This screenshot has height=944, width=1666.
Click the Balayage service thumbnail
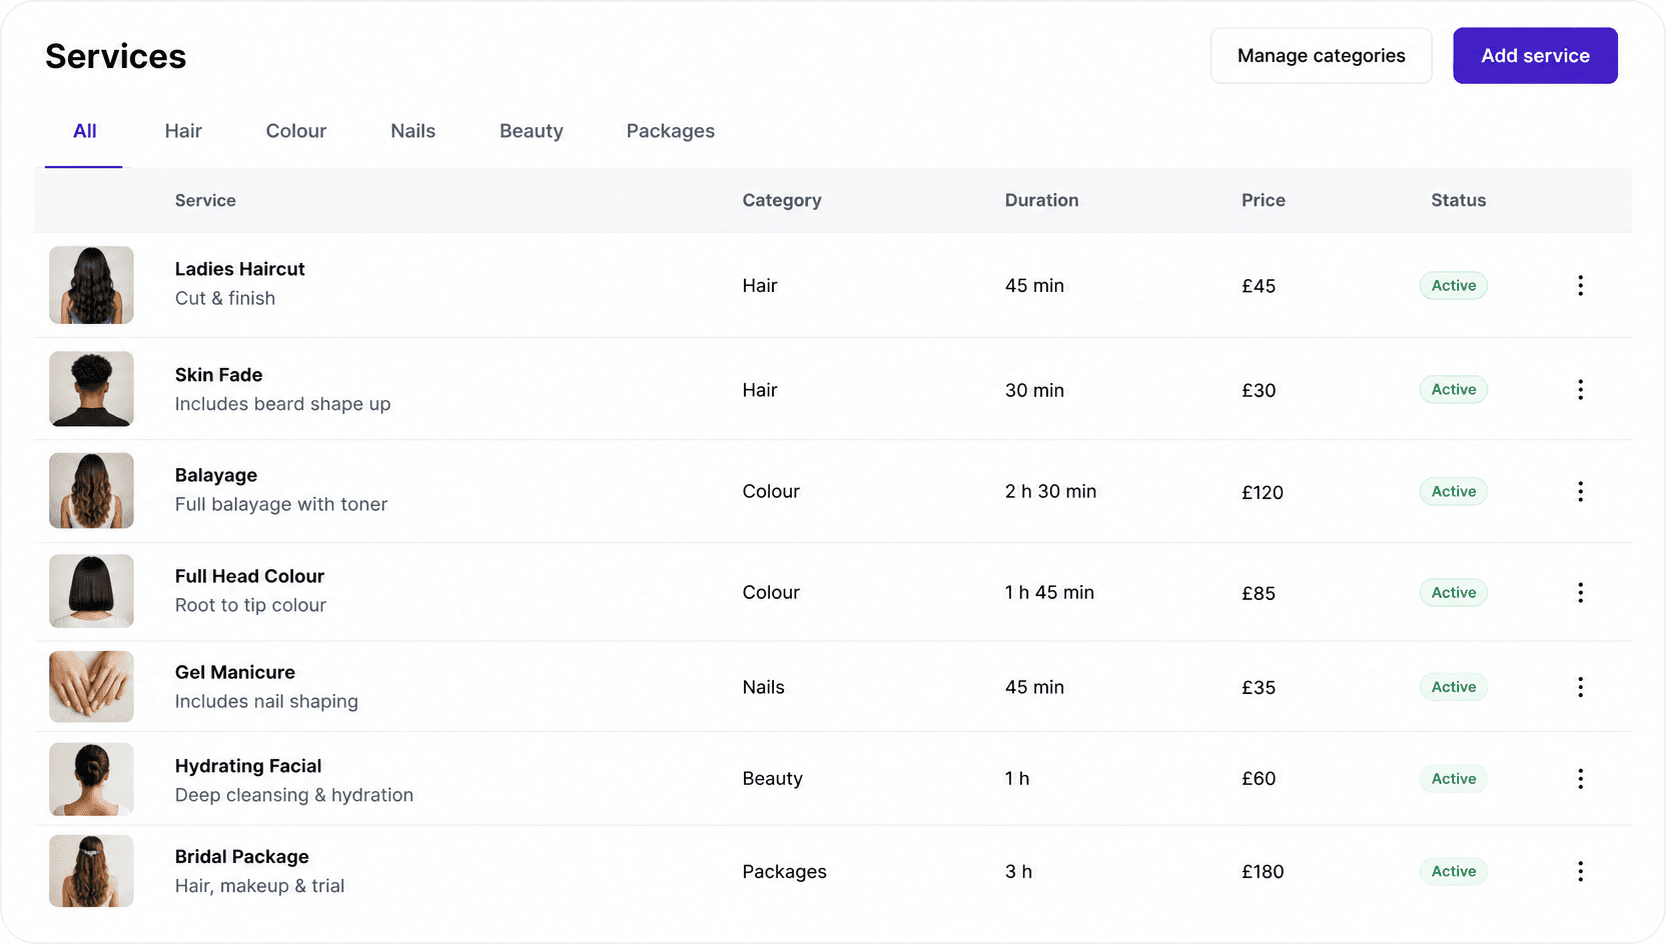91,491
